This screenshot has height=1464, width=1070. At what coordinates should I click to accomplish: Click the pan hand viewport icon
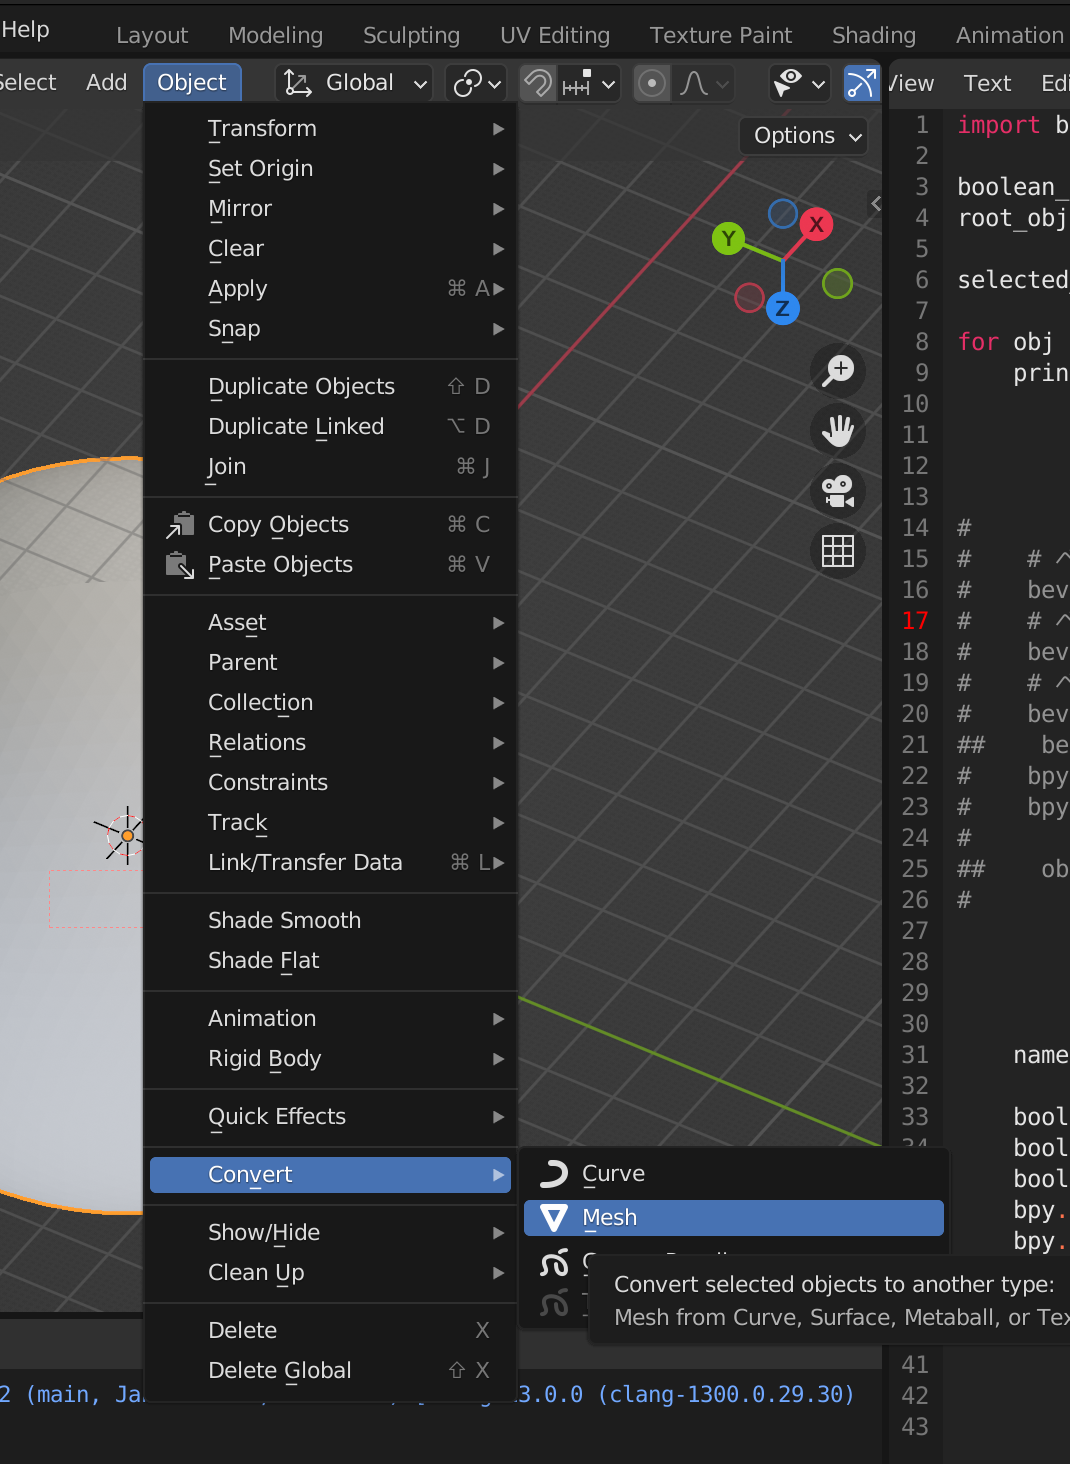tap(838, 431)
